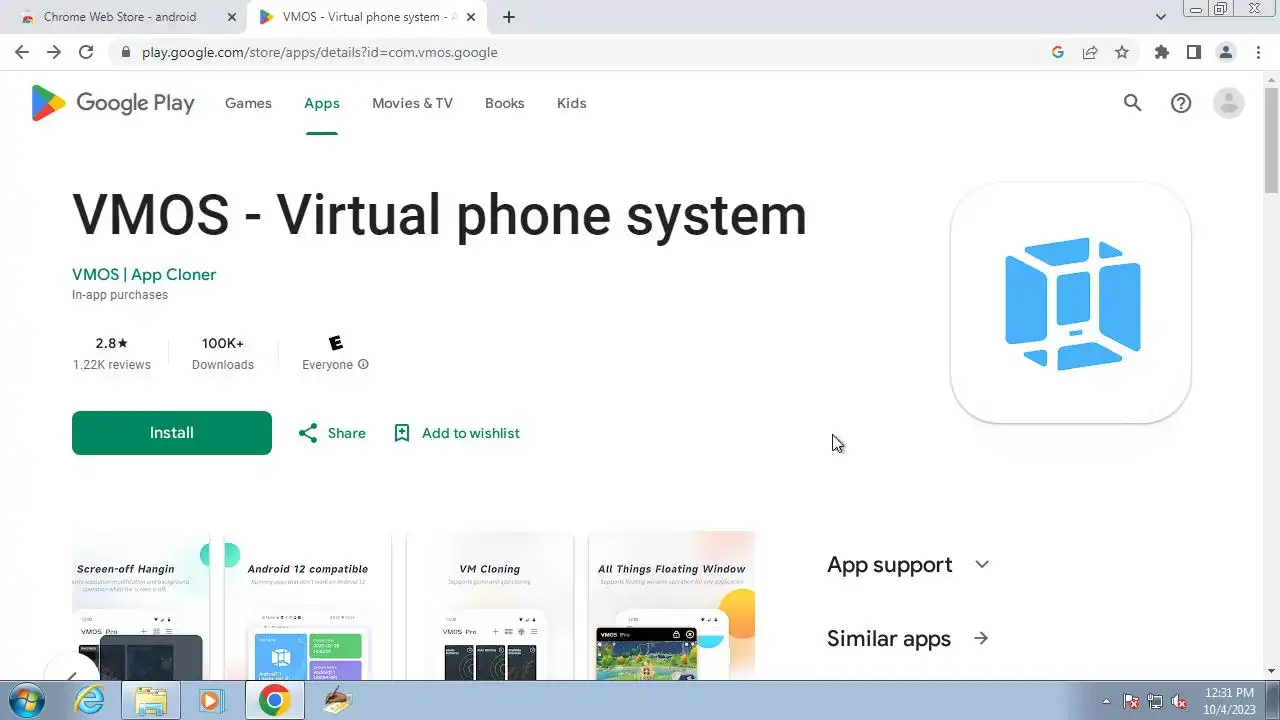Click the content rating info icon

click(363, 364)
